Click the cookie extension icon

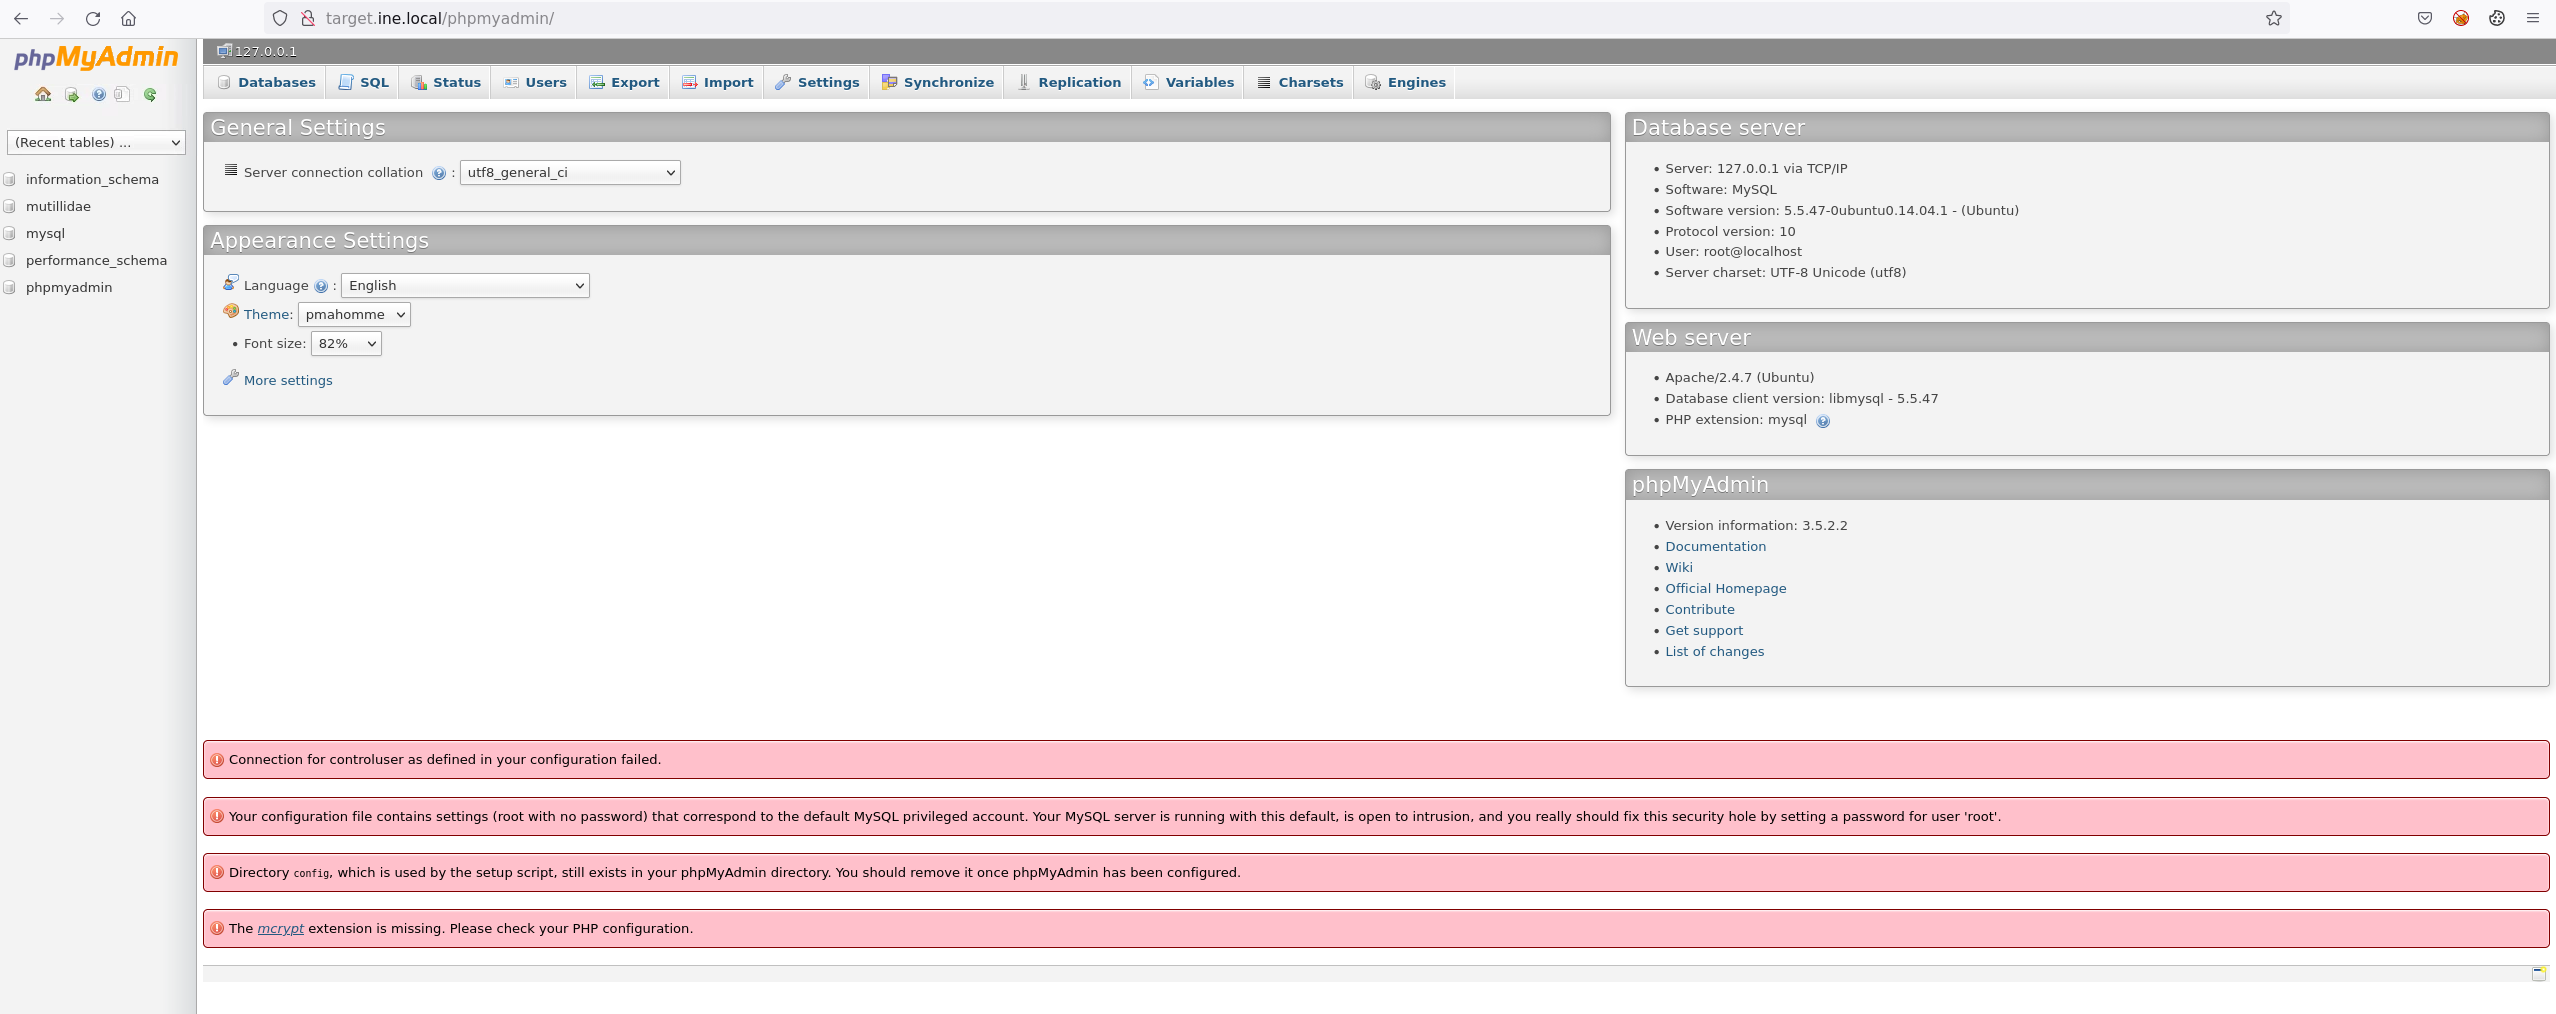[2497, 18]
